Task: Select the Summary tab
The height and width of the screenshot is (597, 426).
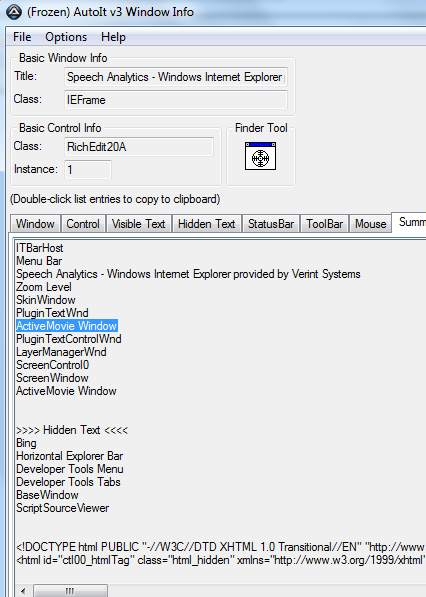Action: click(409, 222)
